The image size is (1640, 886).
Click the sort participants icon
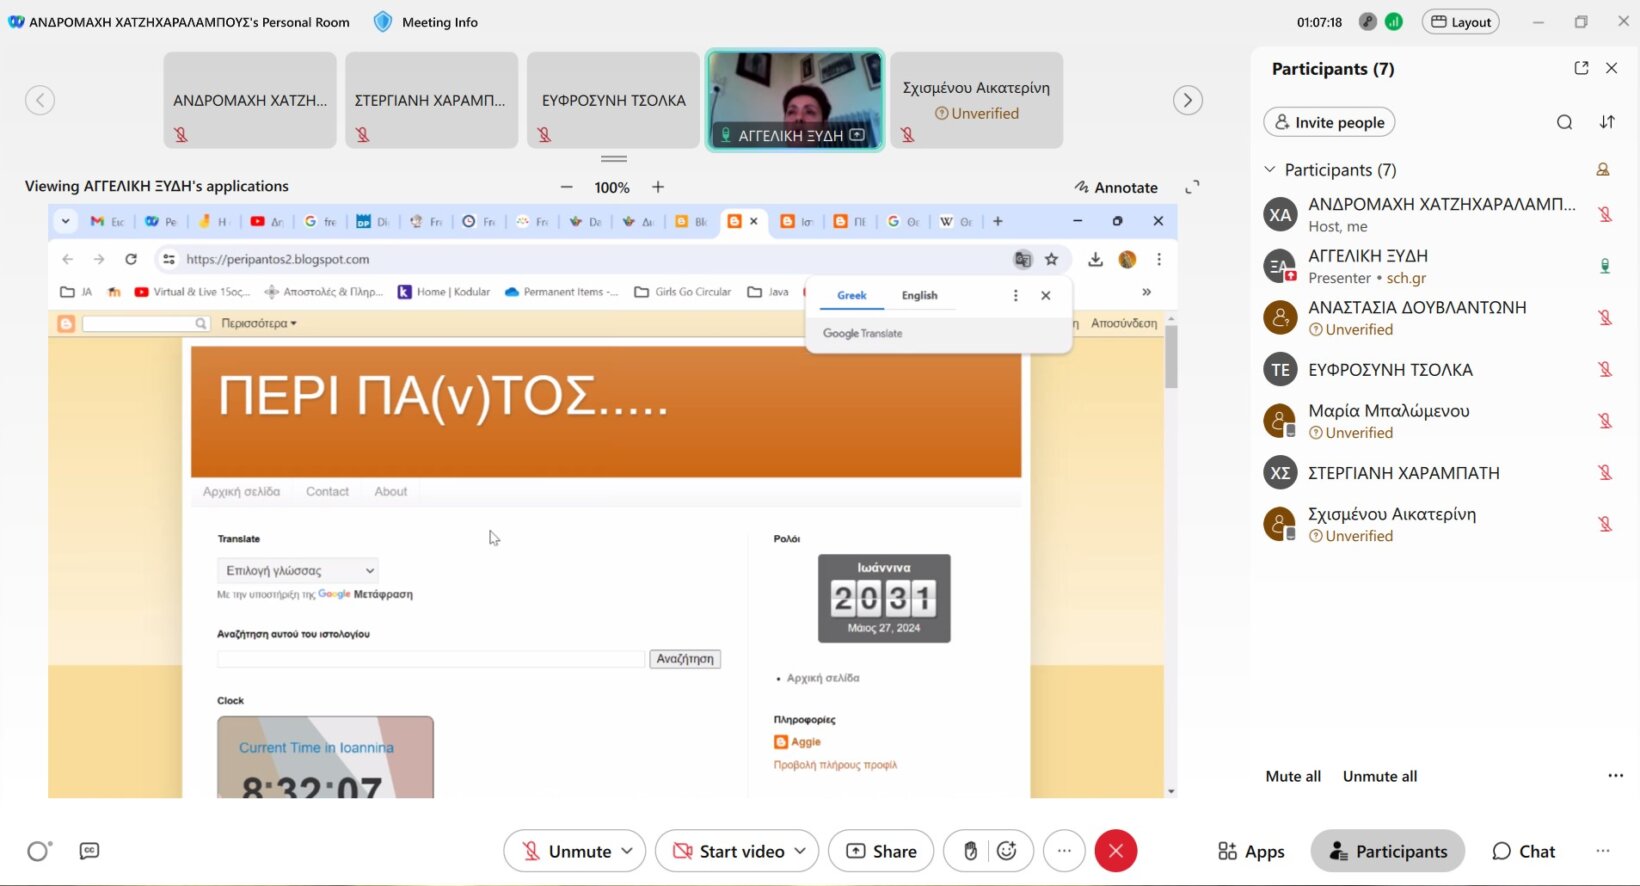coord(1607,122)
